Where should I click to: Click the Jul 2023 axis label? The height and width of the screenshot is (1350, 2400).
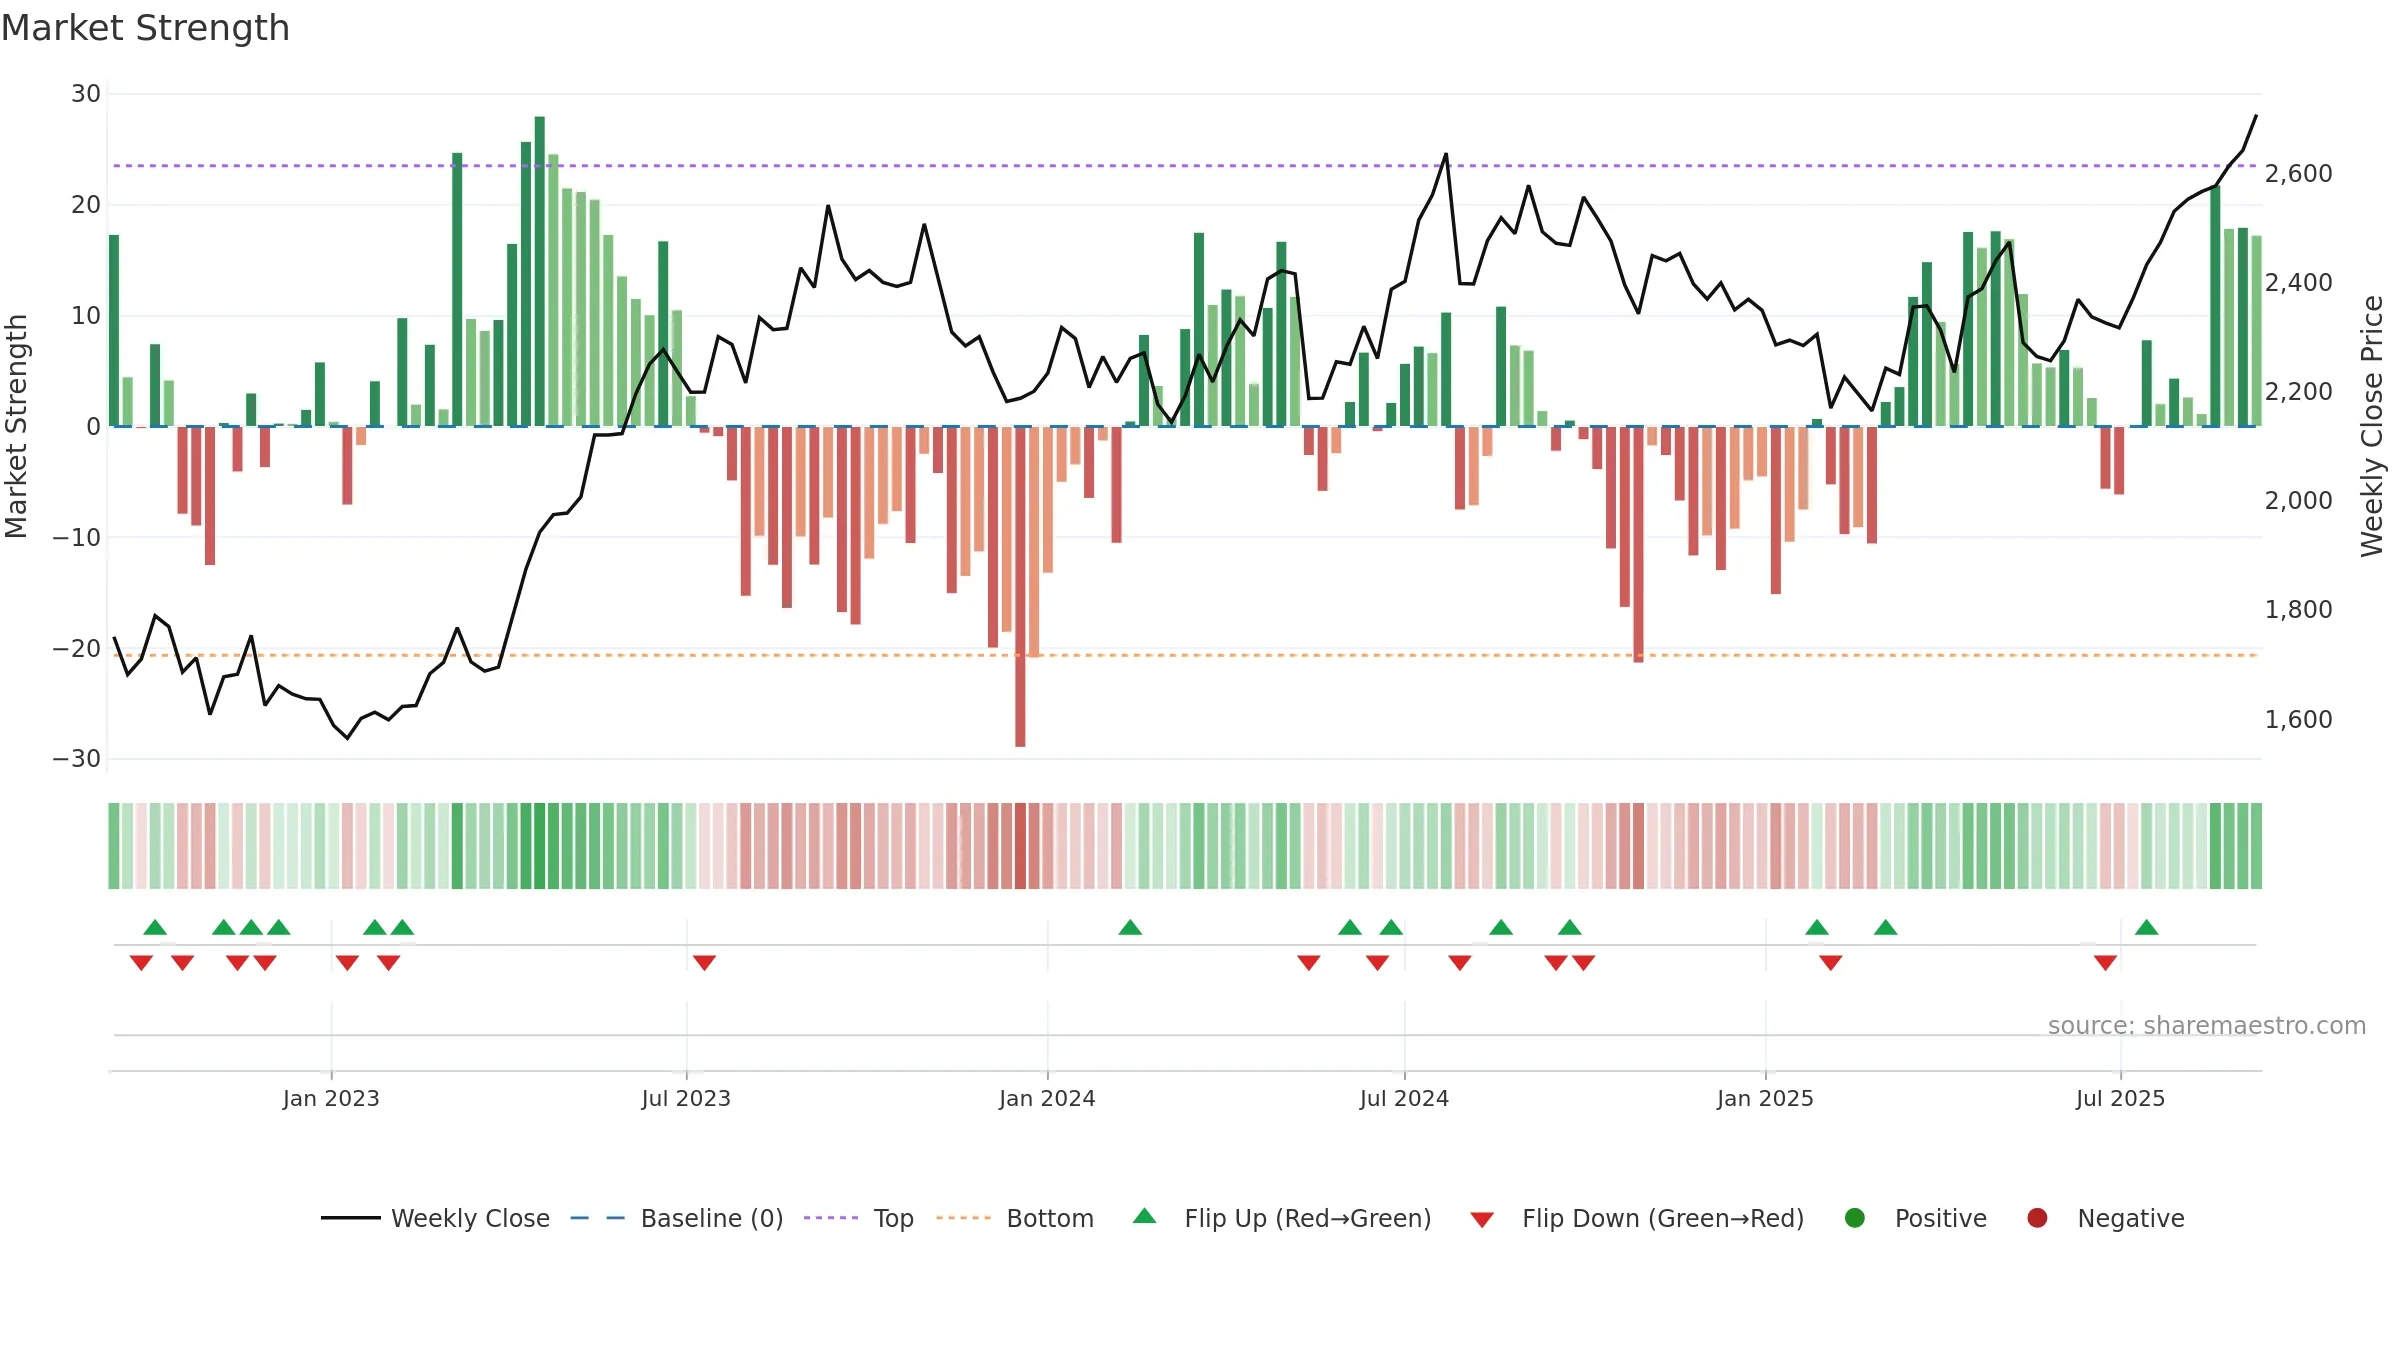coord(686,1098)
